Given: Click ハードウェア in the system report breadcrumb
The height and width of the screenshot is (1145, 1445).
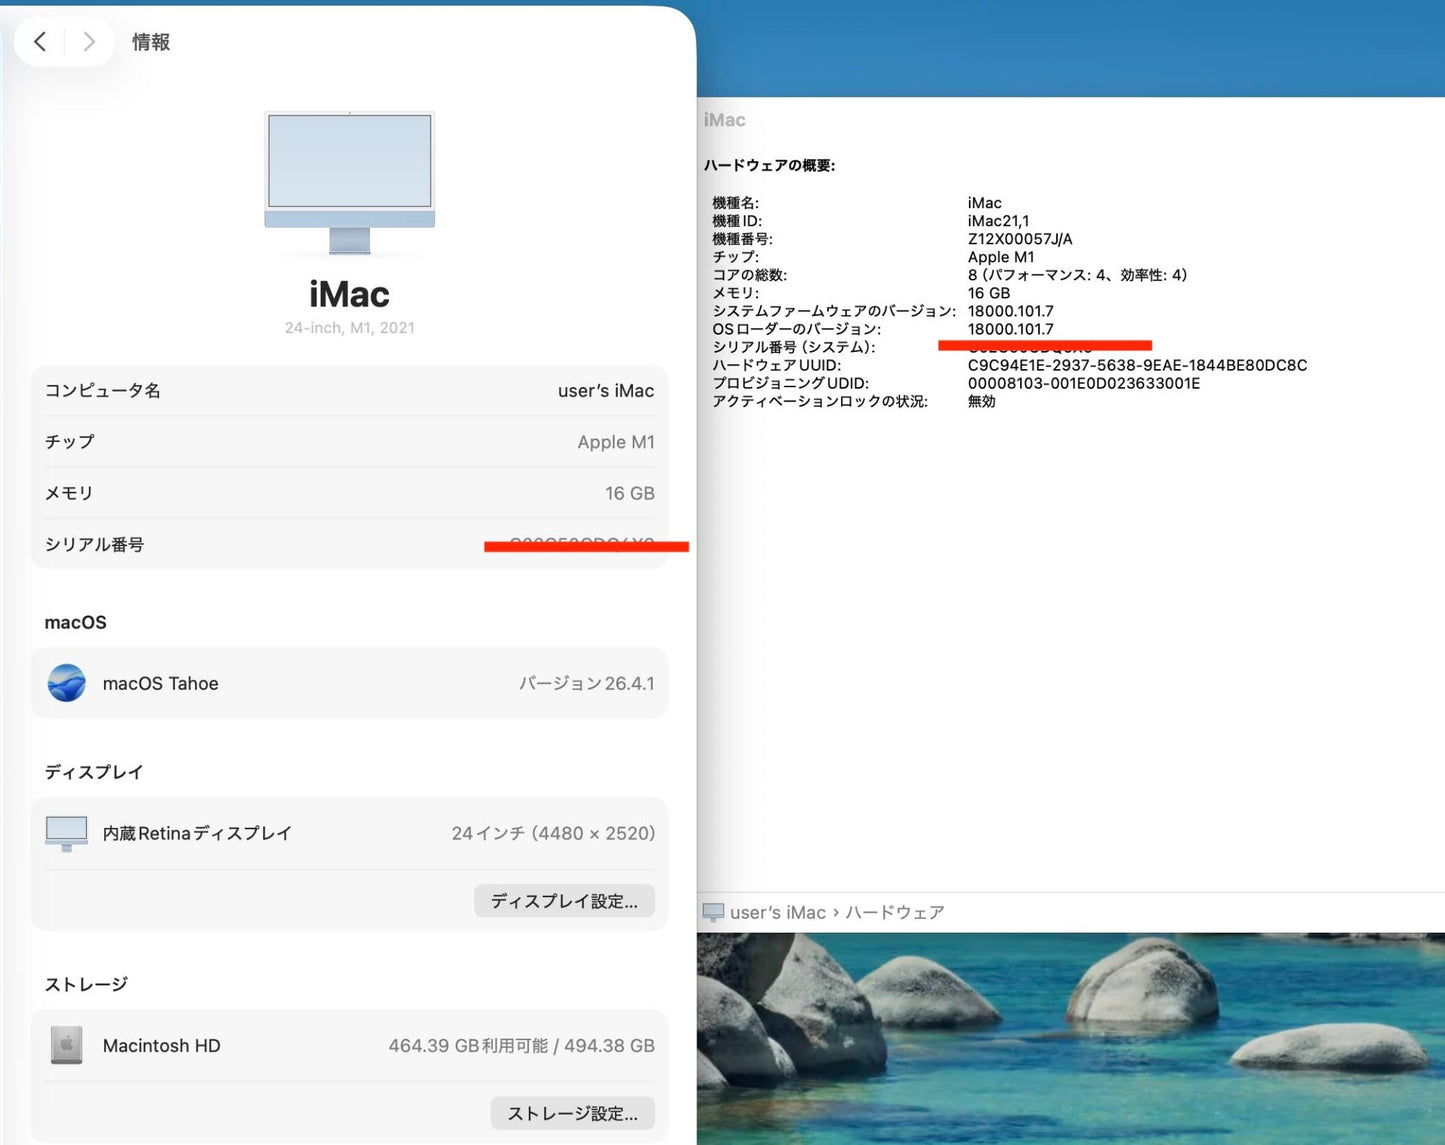Looking at the screenshot, I should click(x=895, y=912).
